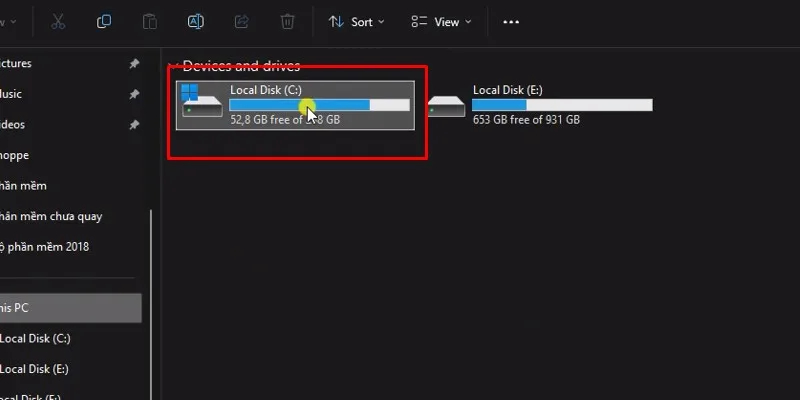
Task: Click the Cut scissors icon
Action: point(58,21)
